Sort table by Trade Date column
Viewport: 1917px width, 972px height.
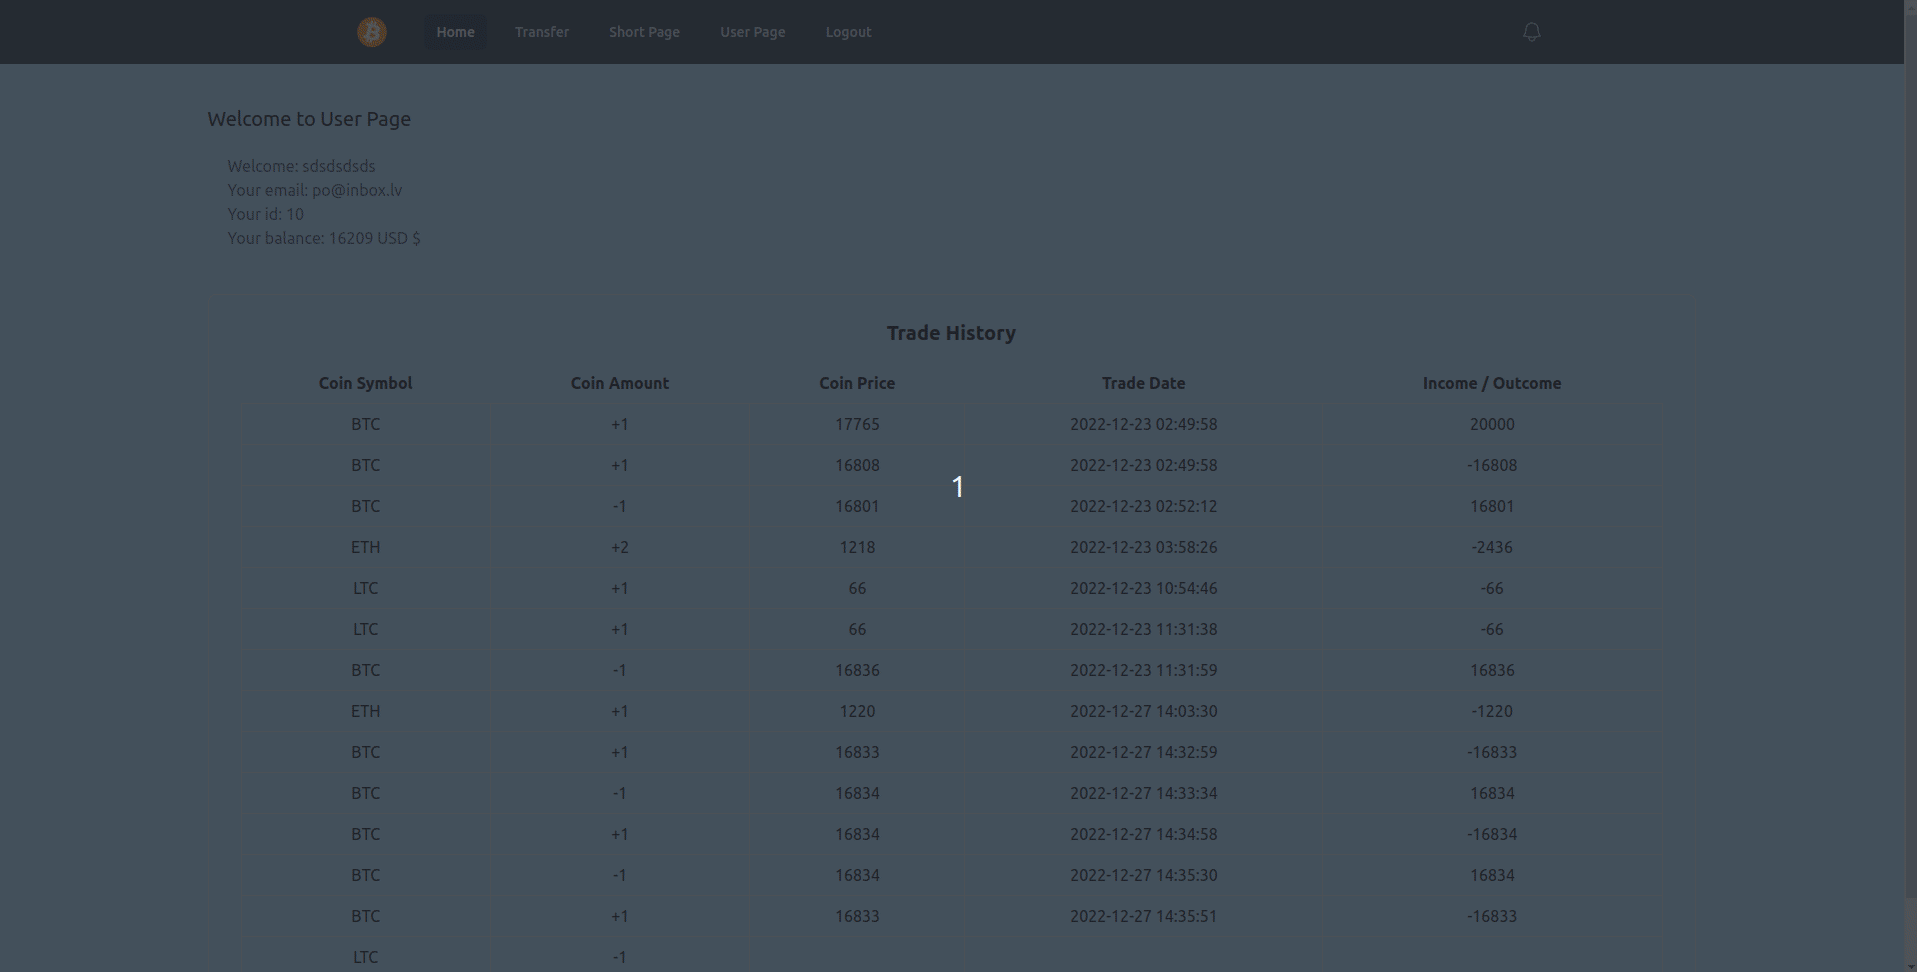tap(1143, 383)
